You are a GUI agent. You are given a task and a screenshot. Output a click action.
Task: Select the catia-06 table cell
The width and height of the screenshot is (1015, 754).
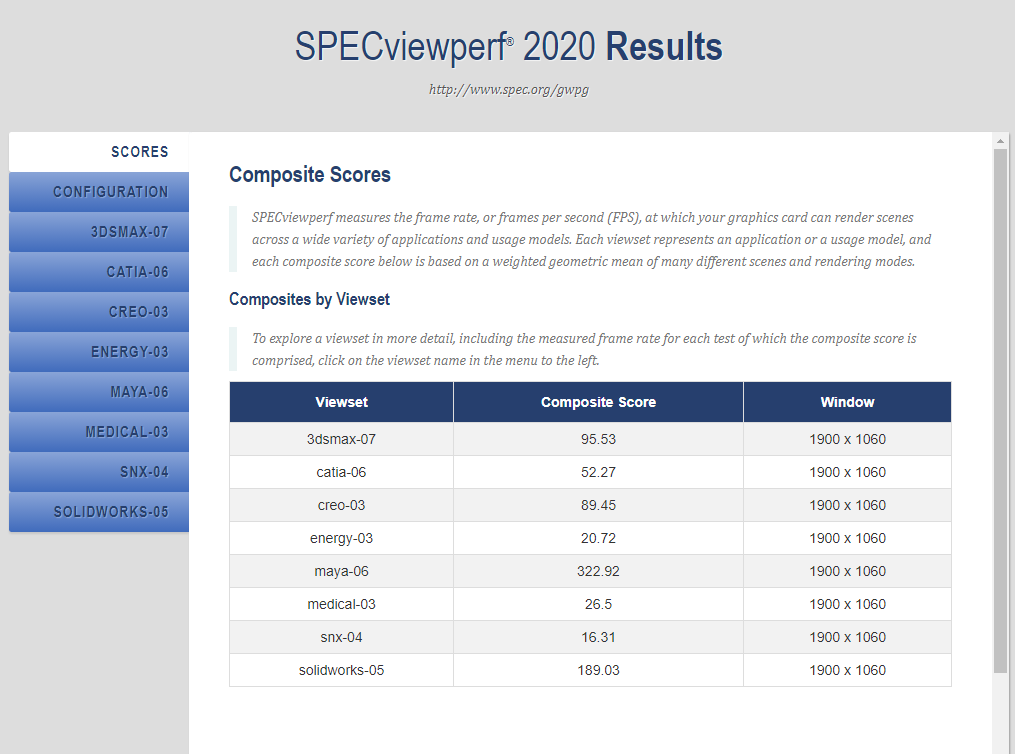click(x=341, y=472)
